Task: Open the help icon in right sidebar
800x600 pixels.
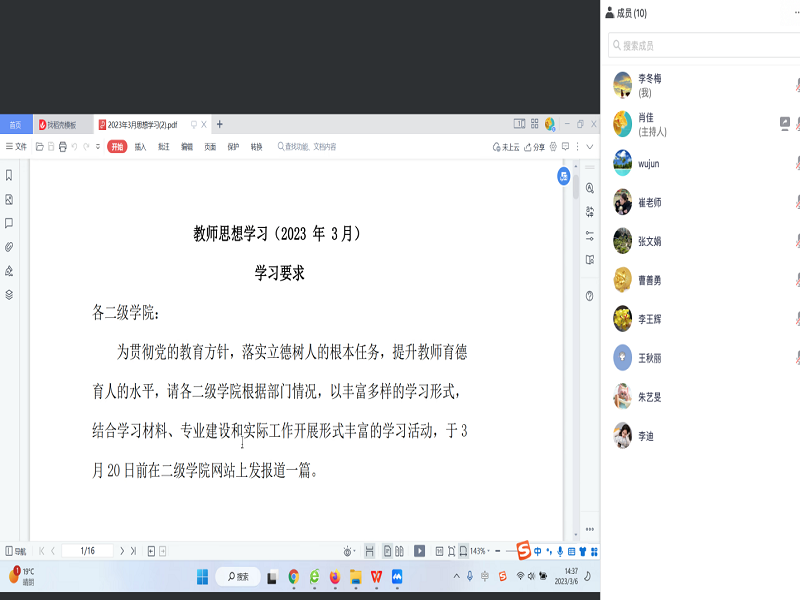Action: tap(589, 295)
